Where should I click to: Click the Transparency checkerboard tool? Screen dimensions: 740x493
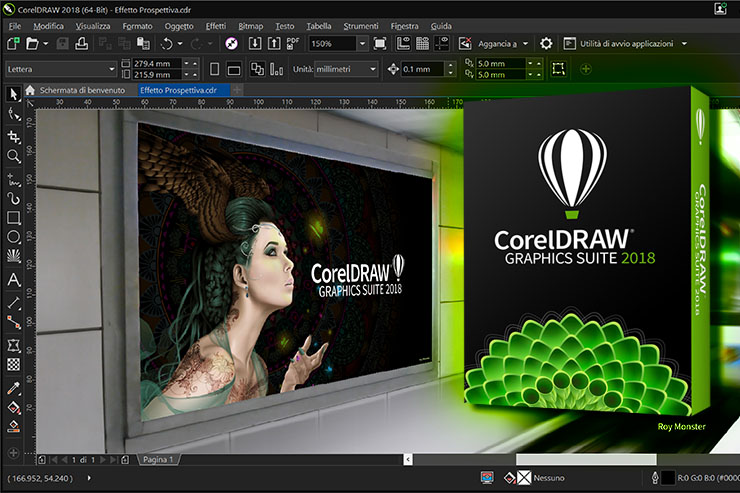(x=14, y=365)
